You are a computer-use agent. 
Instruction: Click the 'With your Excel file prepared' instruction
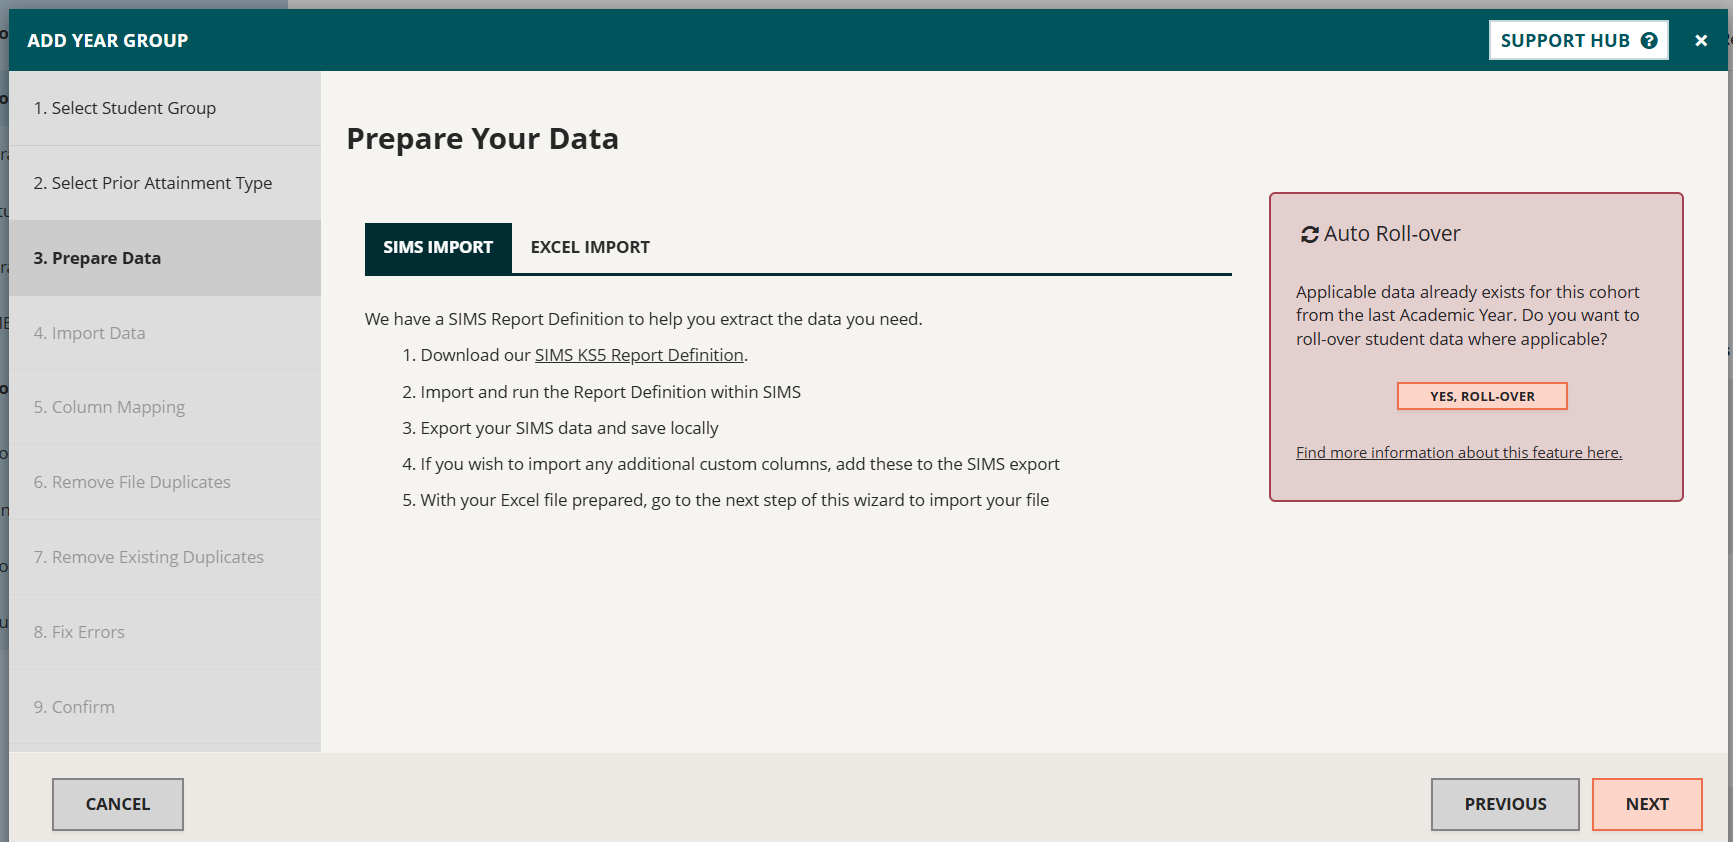coord(734,500)
